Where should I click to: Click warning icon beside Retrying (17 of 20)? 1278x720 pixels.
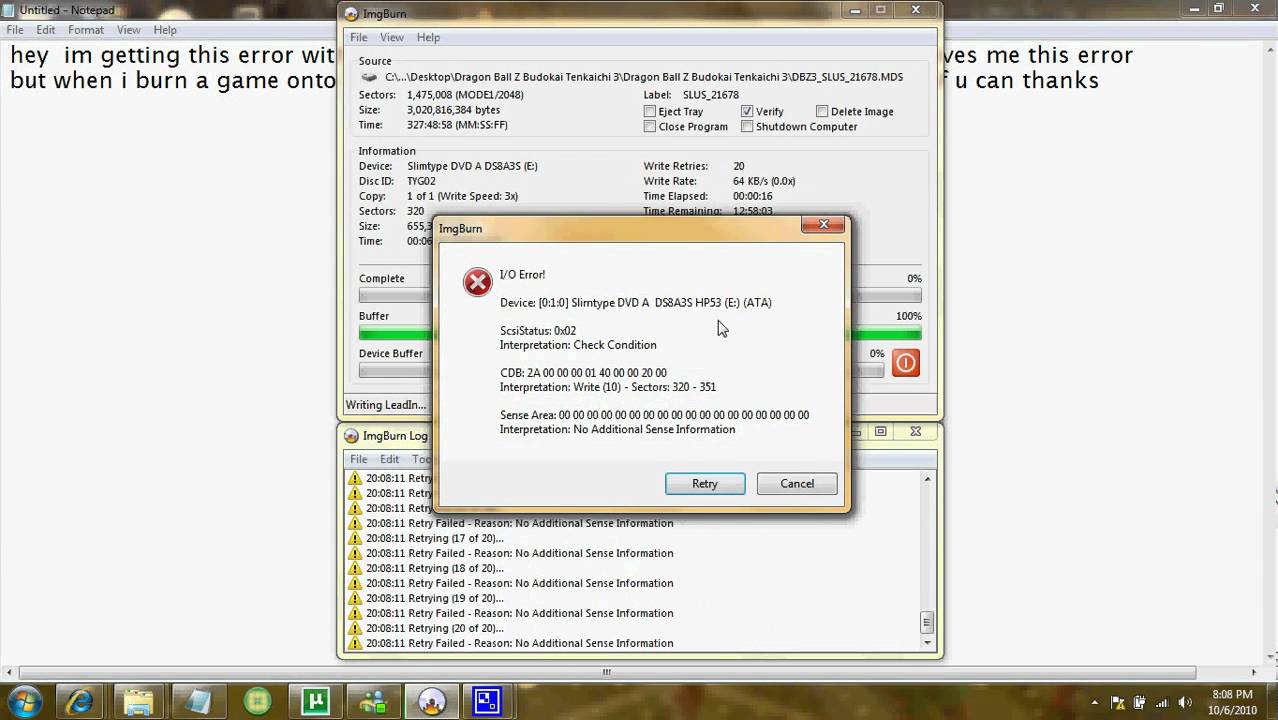355,538
